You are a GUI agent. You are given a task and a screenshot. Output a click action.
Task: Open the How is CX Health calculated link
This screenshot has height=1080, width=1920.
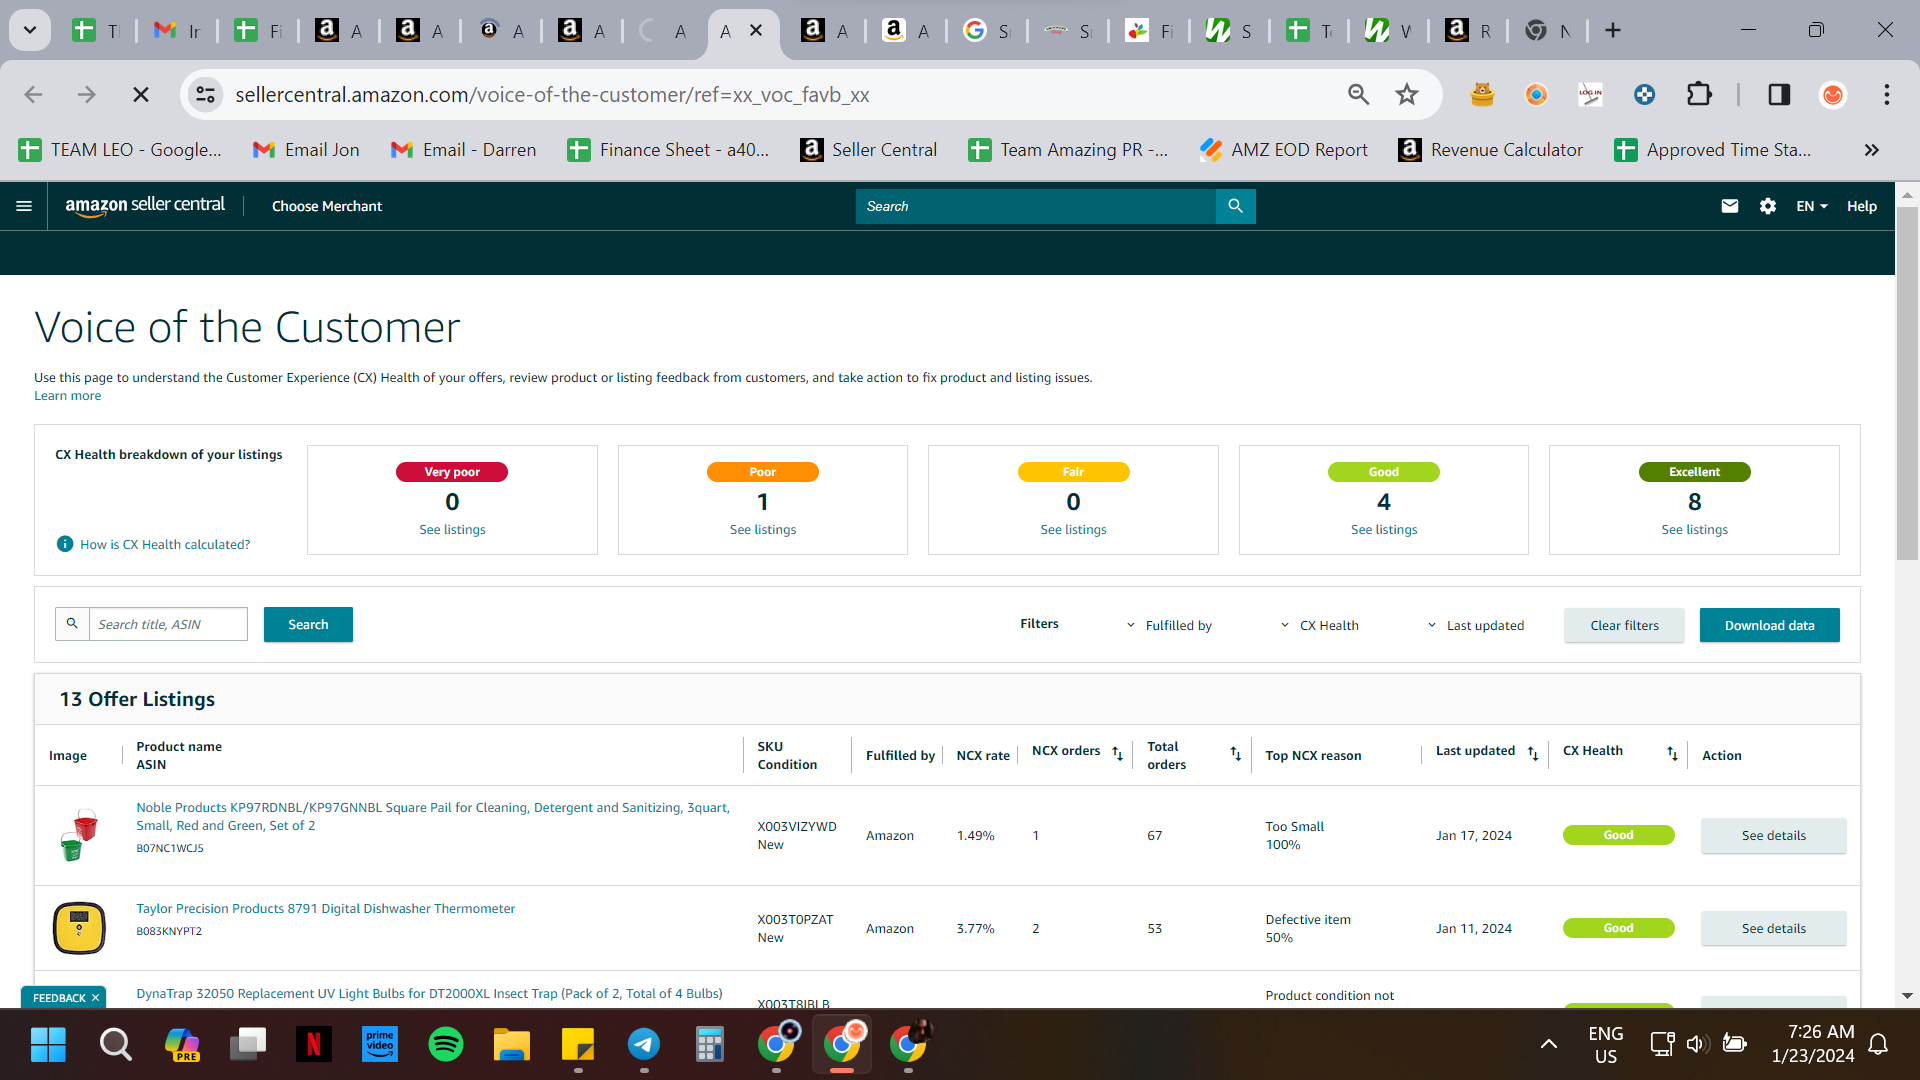(x=165, y=545)
